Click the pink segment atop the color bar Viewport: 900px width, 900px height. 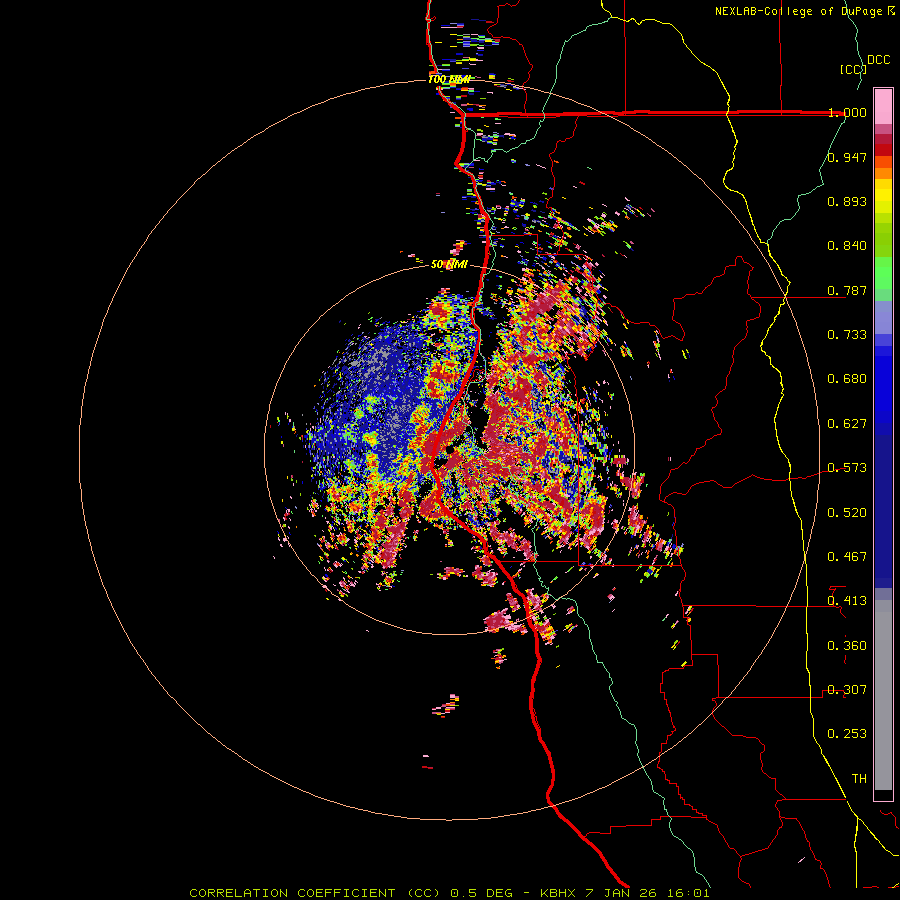point(883,106)
